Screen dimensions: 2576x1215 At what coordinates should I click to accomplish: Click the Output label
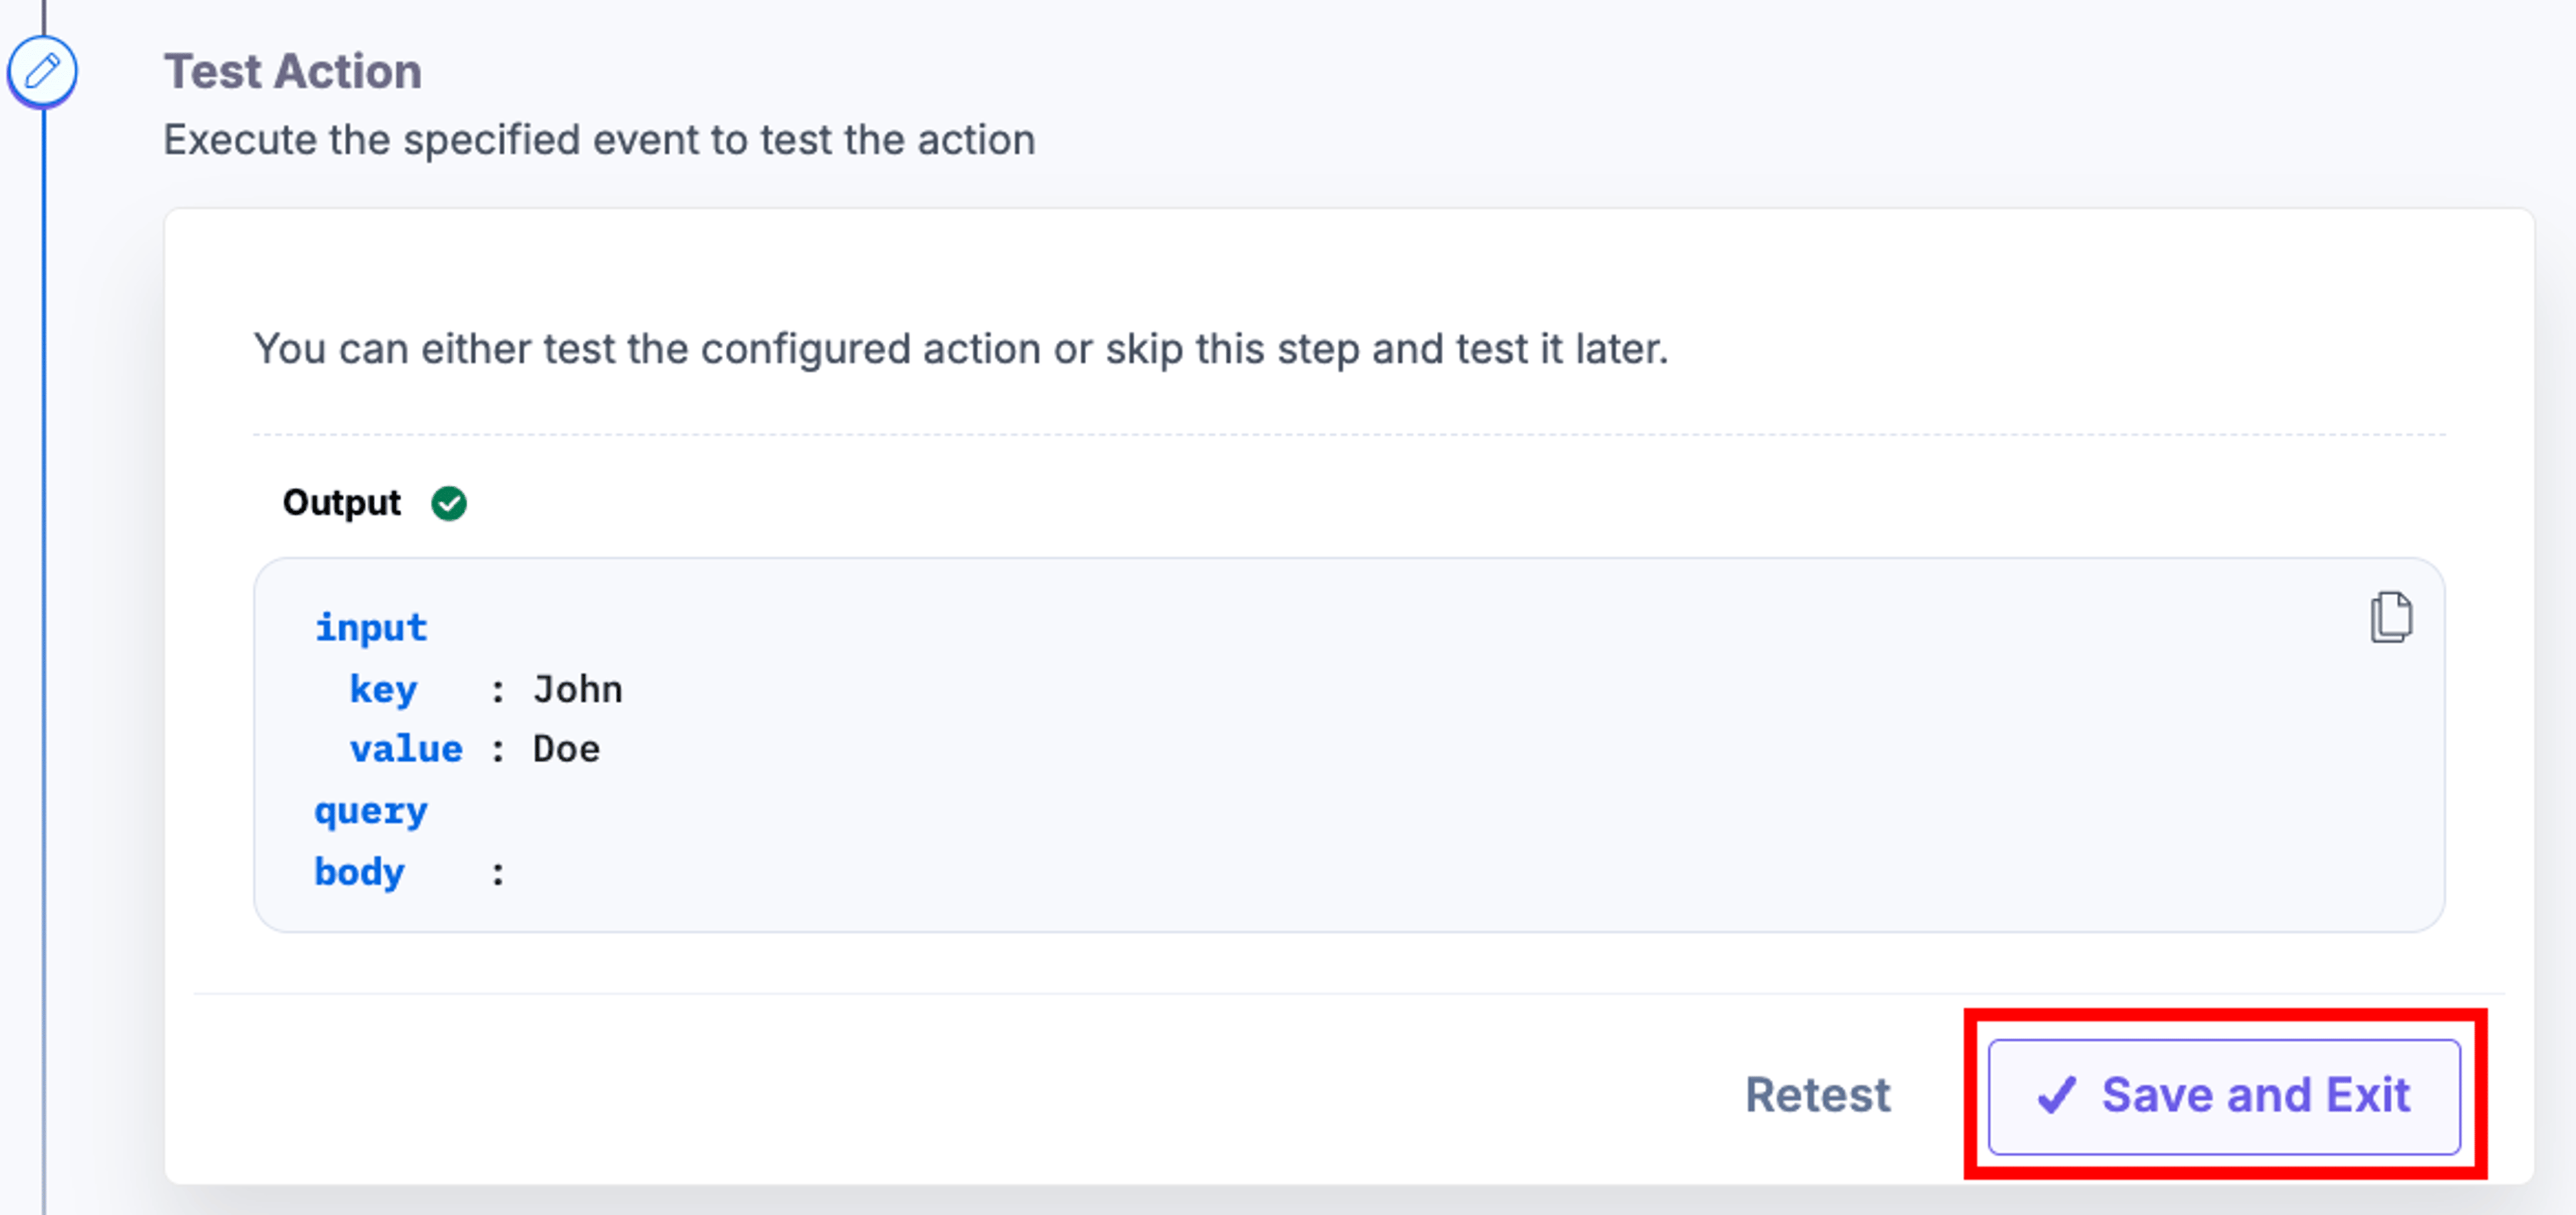pyautogui.click(x=342, y=502)
